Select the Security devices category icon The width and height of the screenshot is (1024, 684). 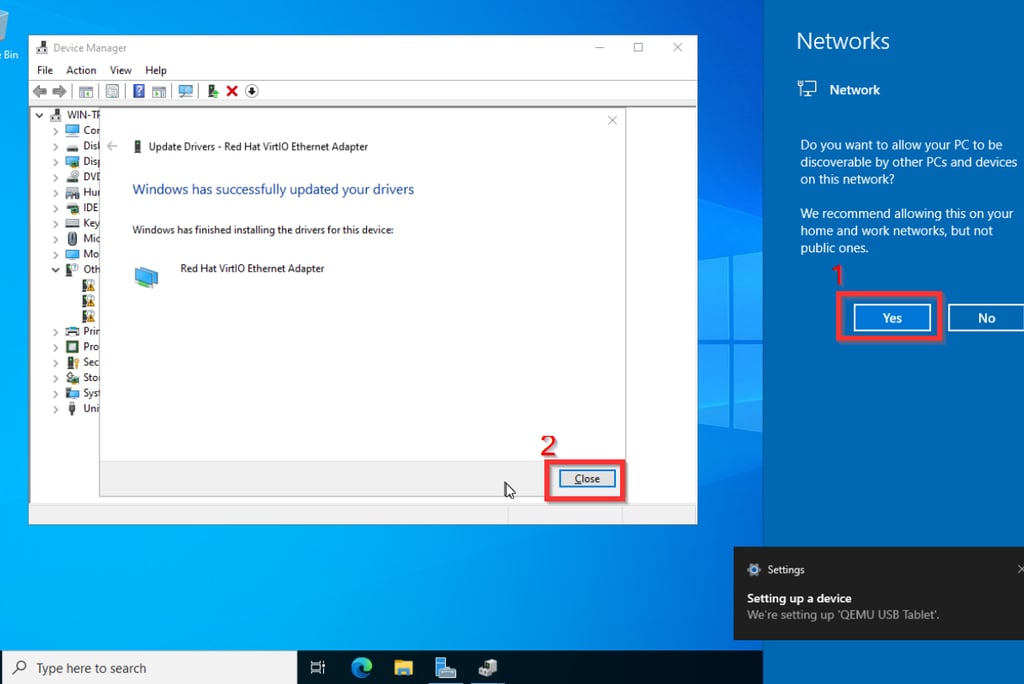coord(72,362)
